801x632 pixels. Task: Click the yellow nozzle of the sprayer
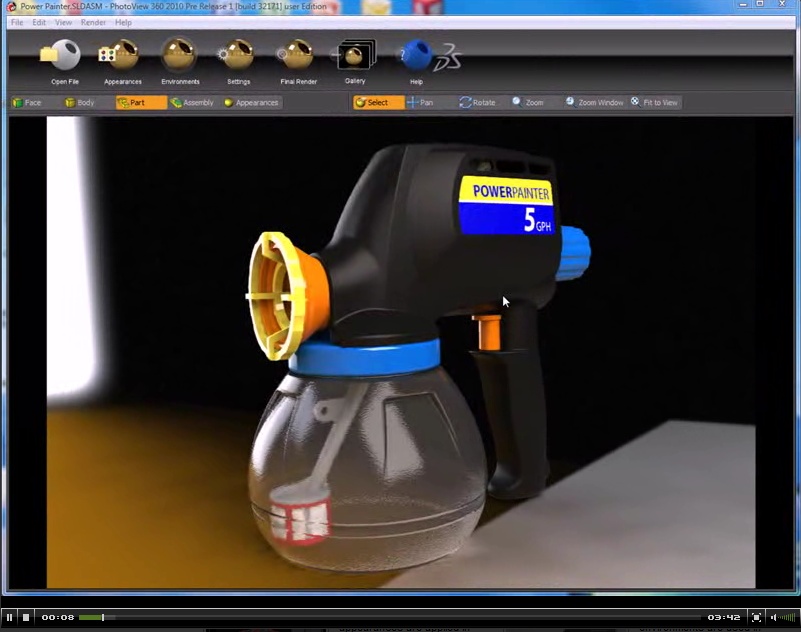pos(279,296)
